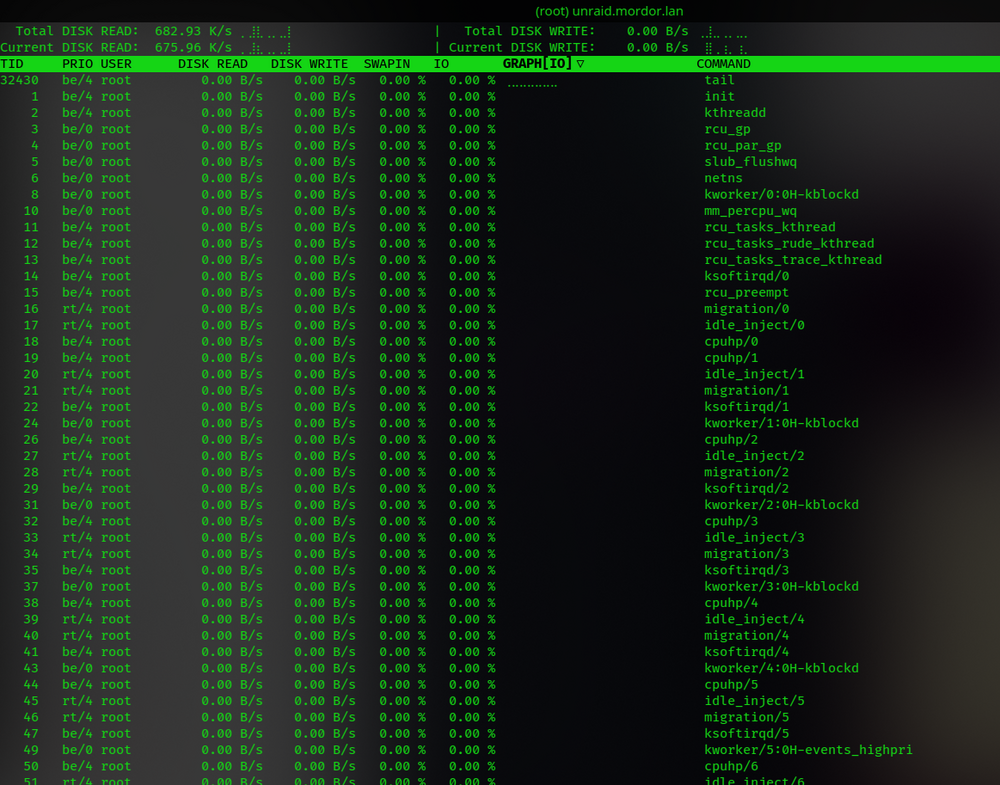
Task: Click the Total DISK READ value 682.93 K/s
Action: [x=193, y=31]
